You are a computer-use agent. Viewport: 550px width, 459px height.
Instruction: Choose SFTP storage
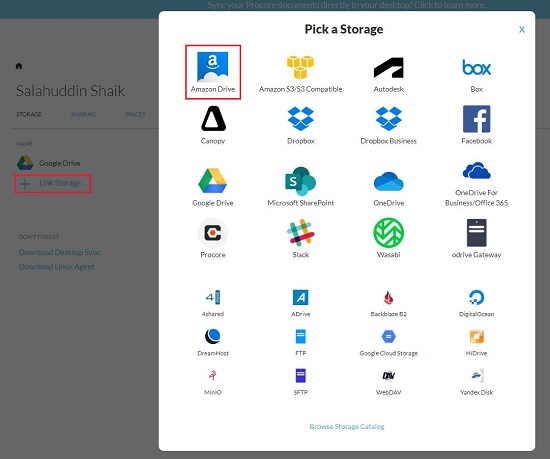tap(301, 376)
